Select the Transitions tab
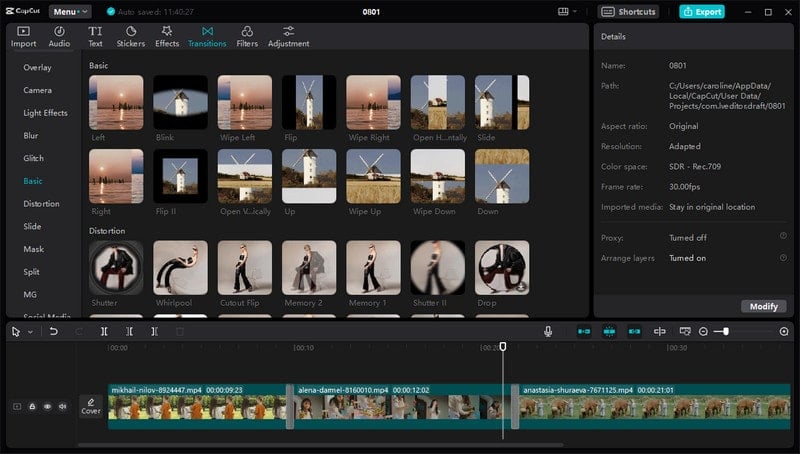 point(207,37)
